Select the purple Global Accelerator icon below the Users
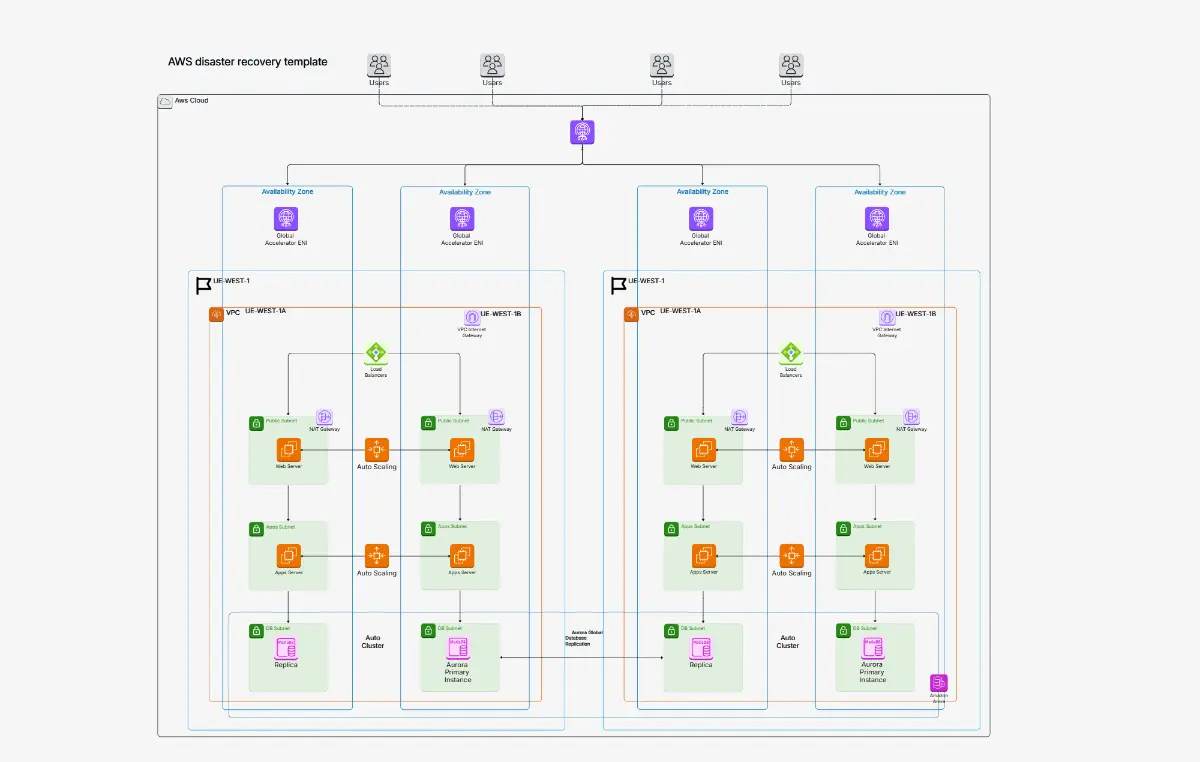1200x762 pixels. coord(582,131)
